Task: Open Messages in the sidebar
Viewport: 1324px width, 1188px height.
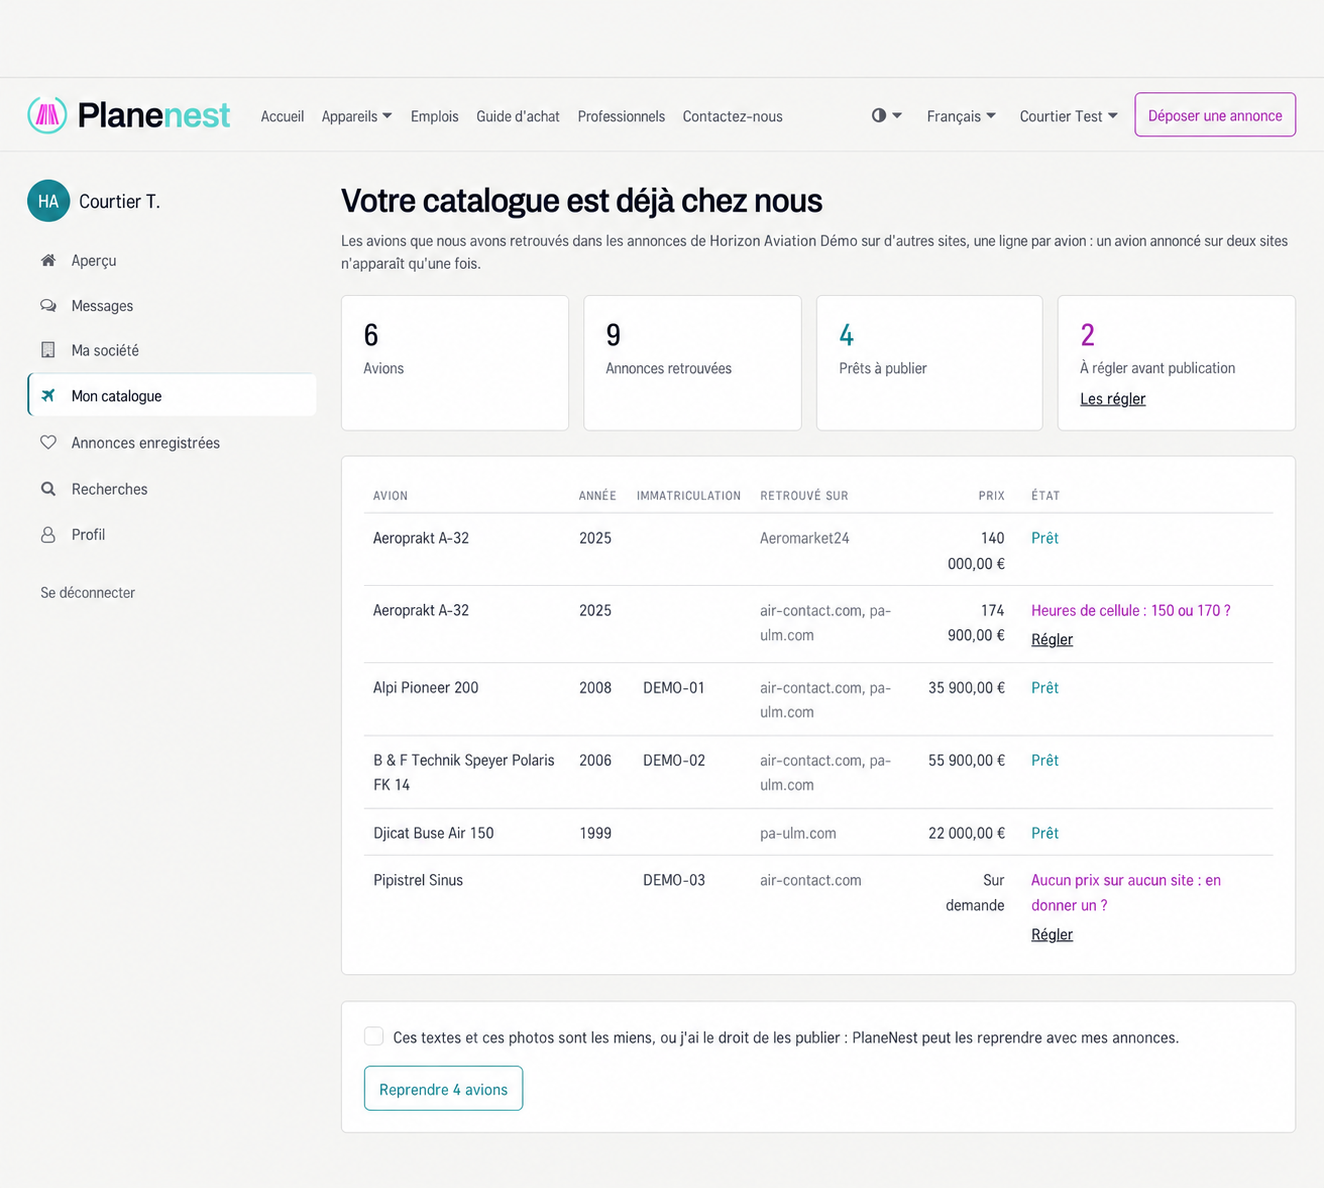Action: click(172, 306)
